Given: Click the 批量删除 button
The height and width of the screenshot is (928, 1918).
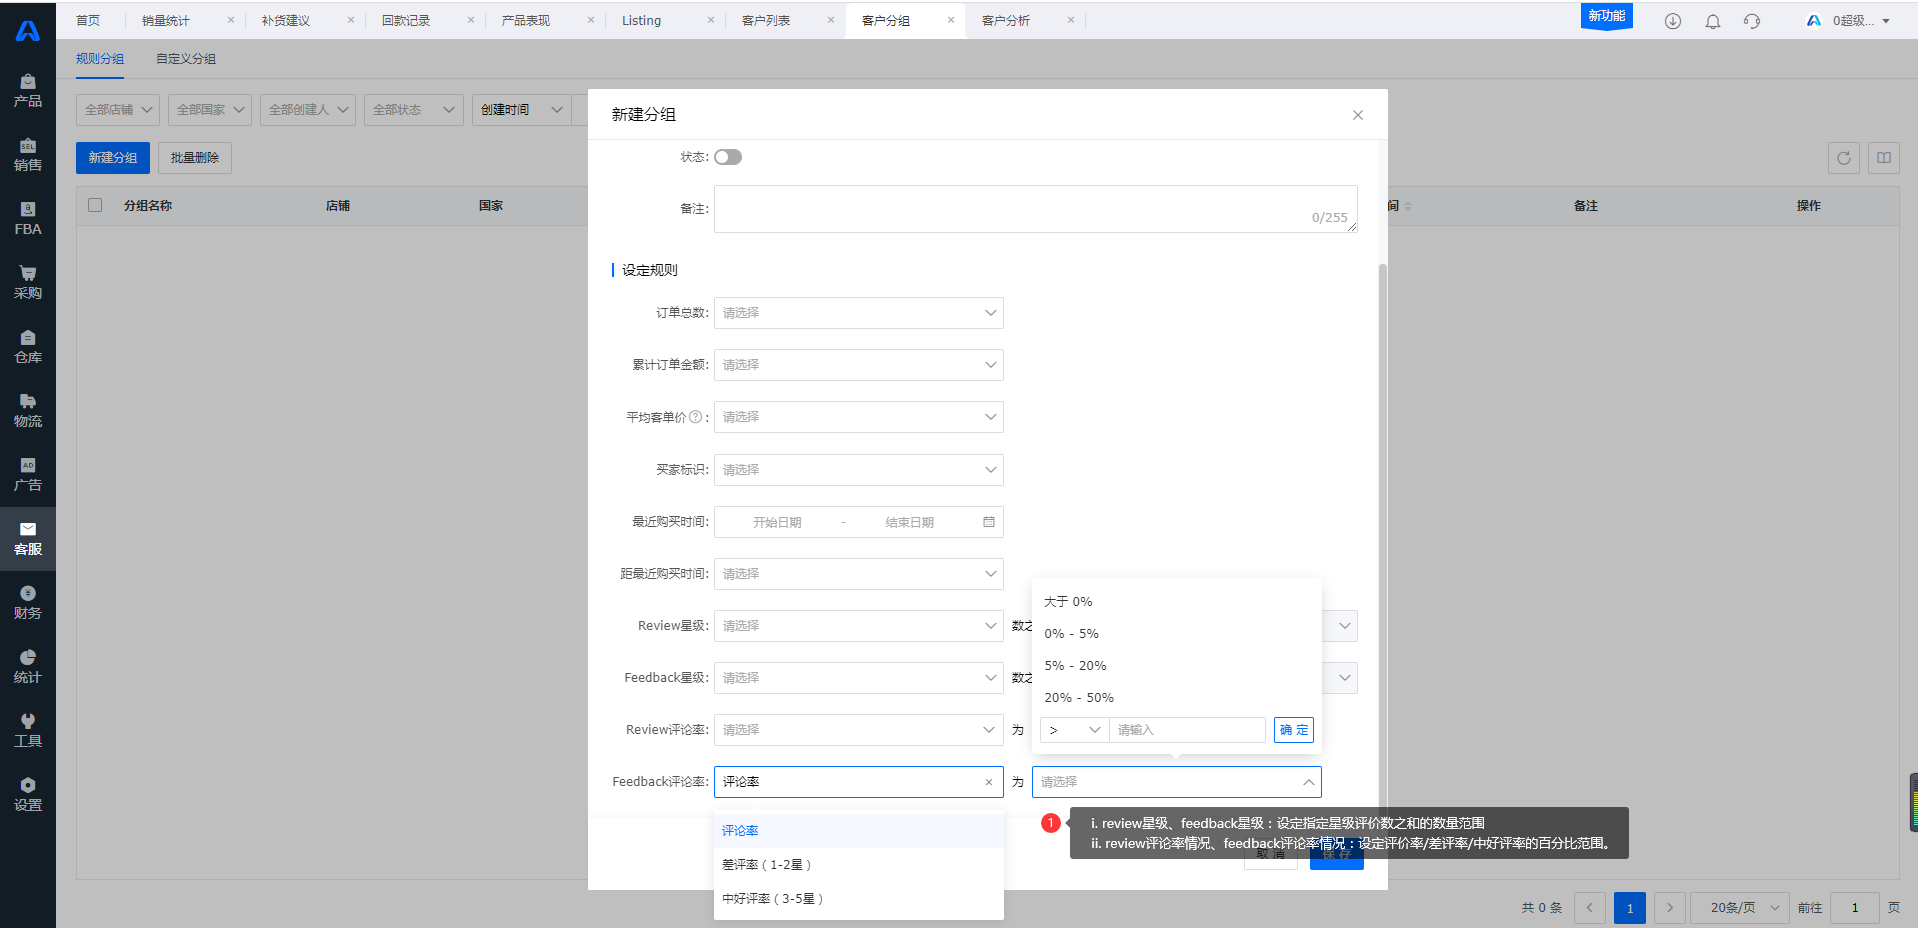Looking at the screenshot, I should click(195, 158).
